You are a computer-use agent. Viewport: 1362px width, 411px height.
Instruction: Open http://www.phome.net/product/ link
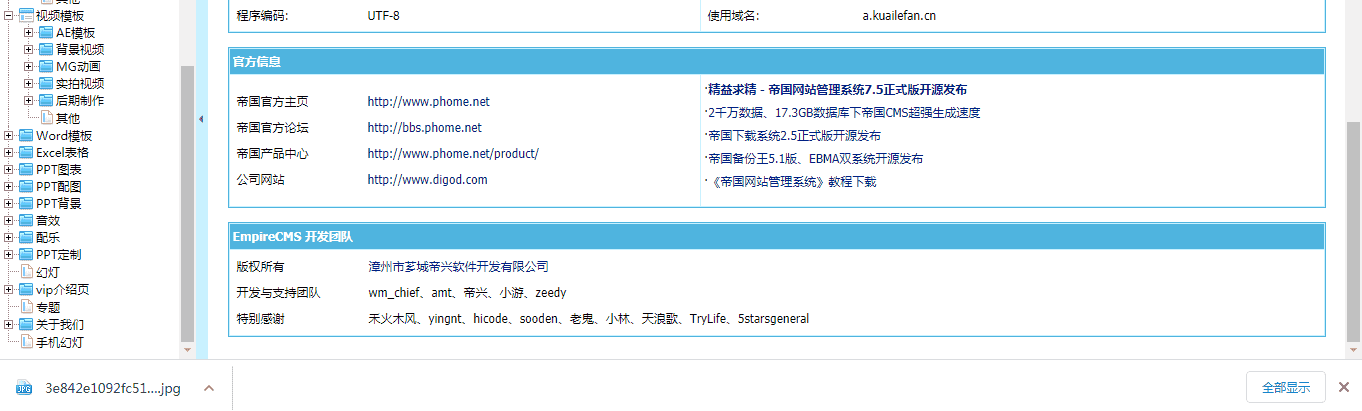pyautogui.click(x=453, y=154)
